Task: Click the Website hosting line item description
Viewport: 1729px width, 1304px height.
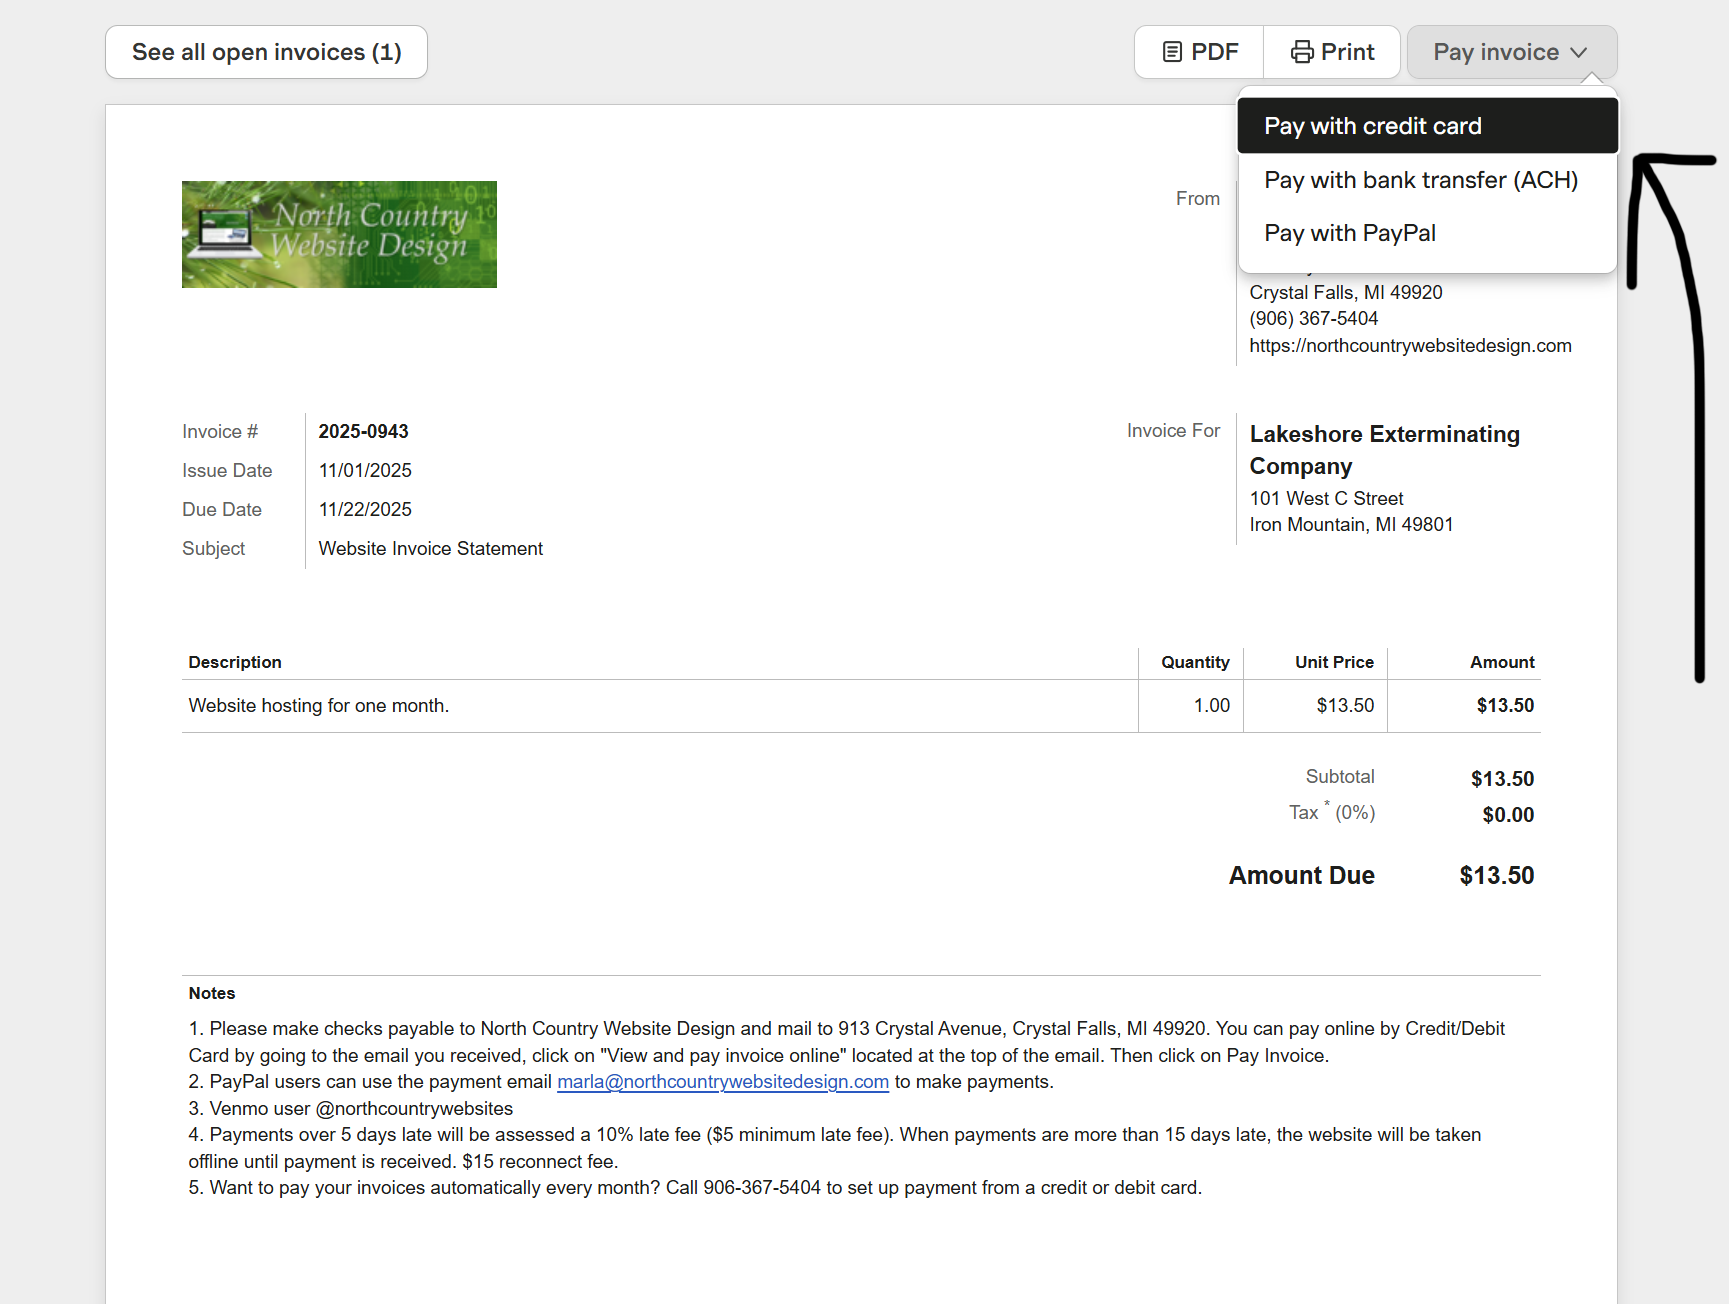Action: 318,705
